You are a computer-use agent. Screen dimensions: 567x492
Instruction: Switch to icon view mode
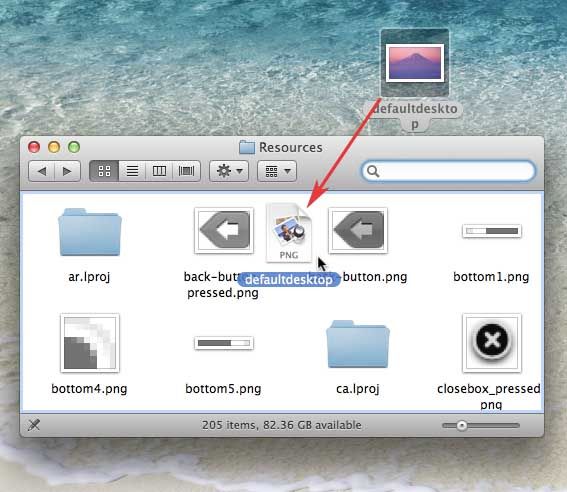coord(104,171)
